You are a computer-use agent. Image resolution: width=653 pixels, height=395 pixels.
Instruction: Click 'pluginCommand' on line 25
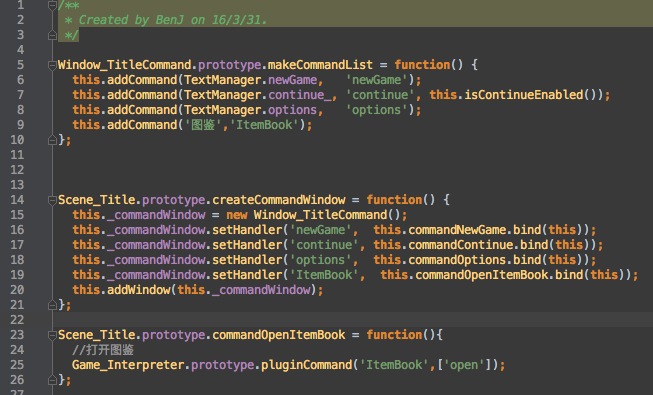[307, 365]
